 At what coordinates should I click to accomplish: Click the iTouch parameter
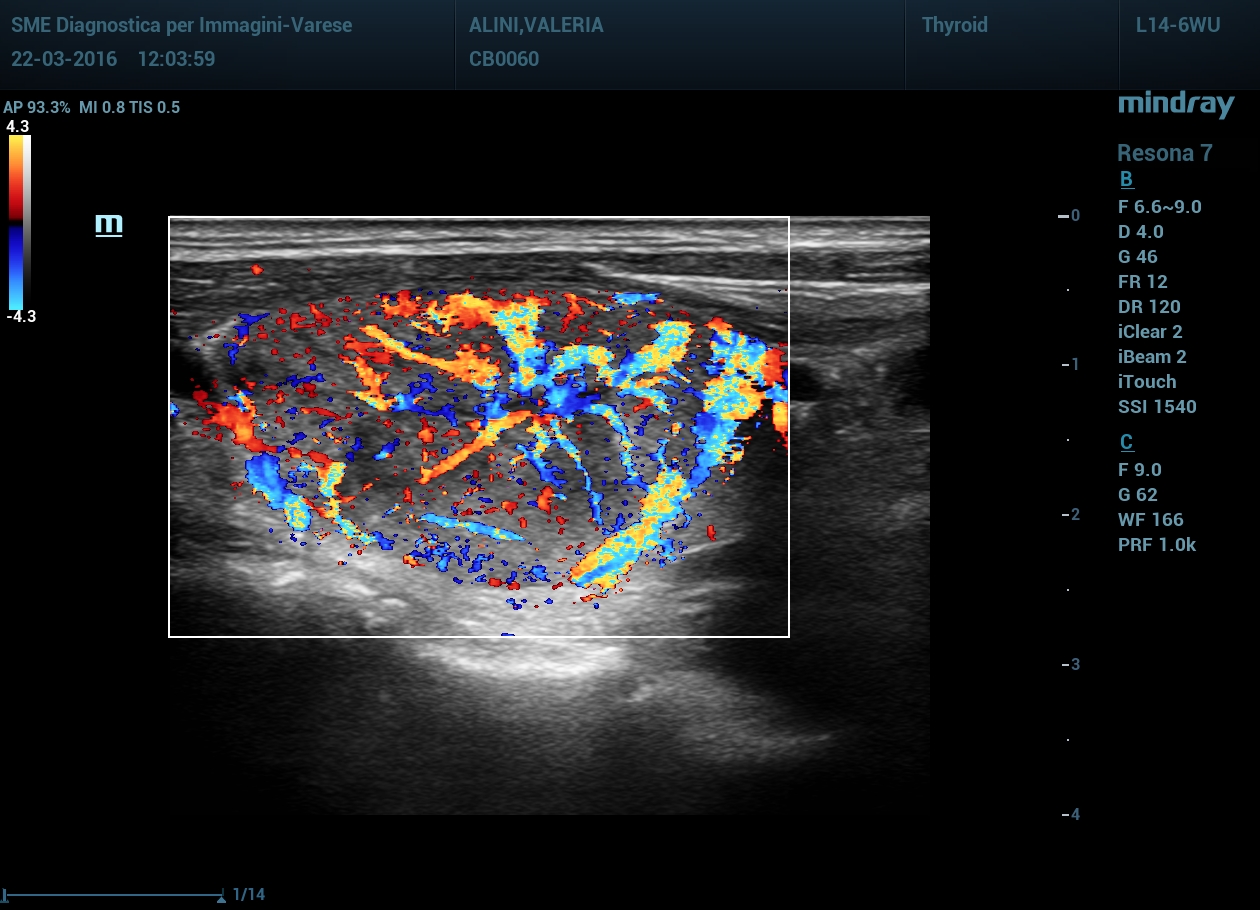[1147, 382]
